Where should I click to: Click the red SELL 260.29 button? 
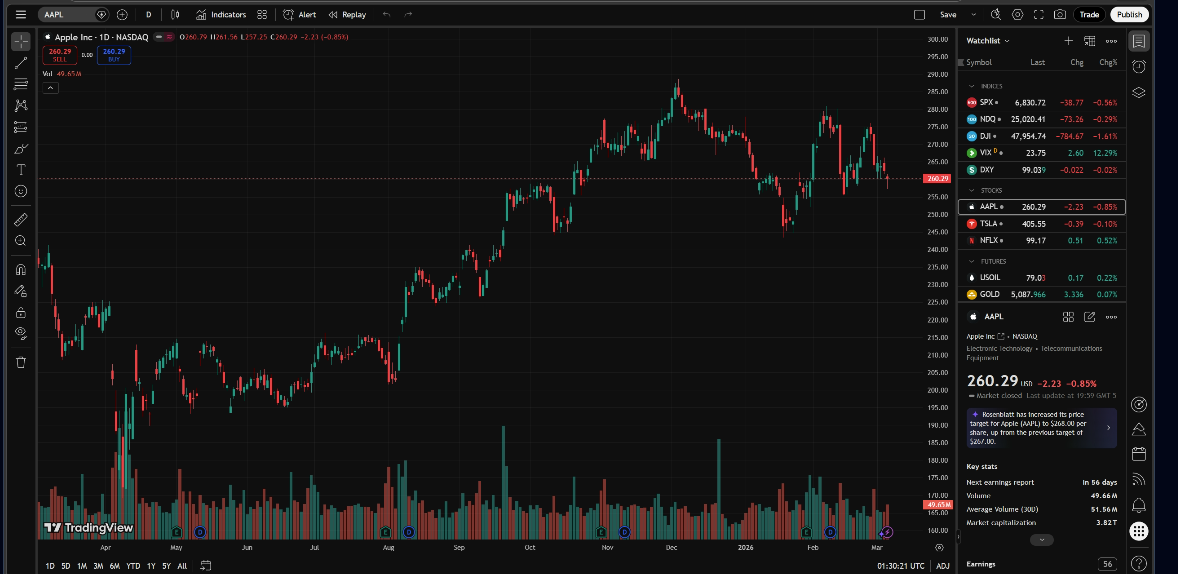click(59, 55)
